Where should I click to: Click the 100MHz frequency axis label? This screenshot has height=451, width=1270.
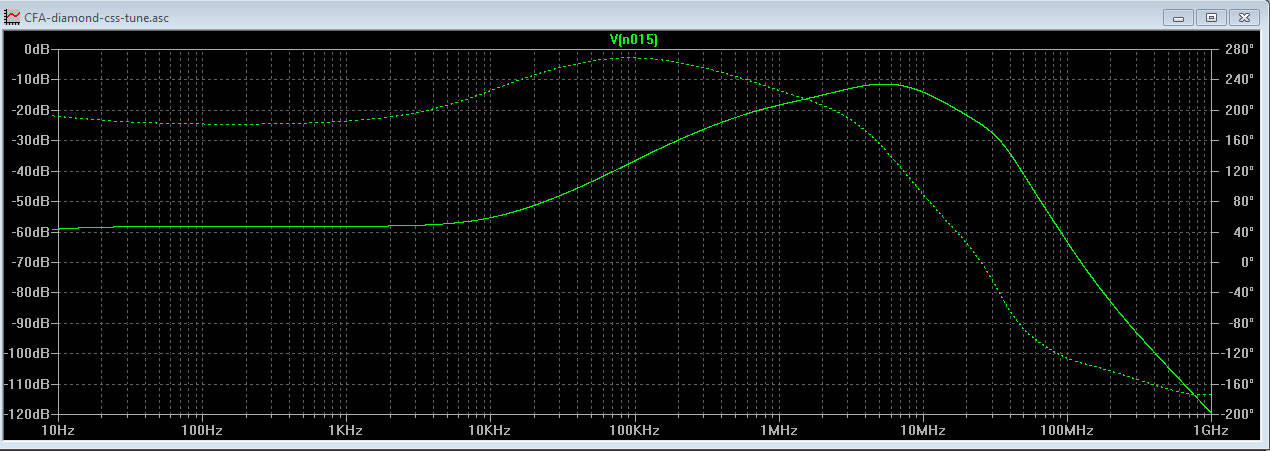[1065, 430]
